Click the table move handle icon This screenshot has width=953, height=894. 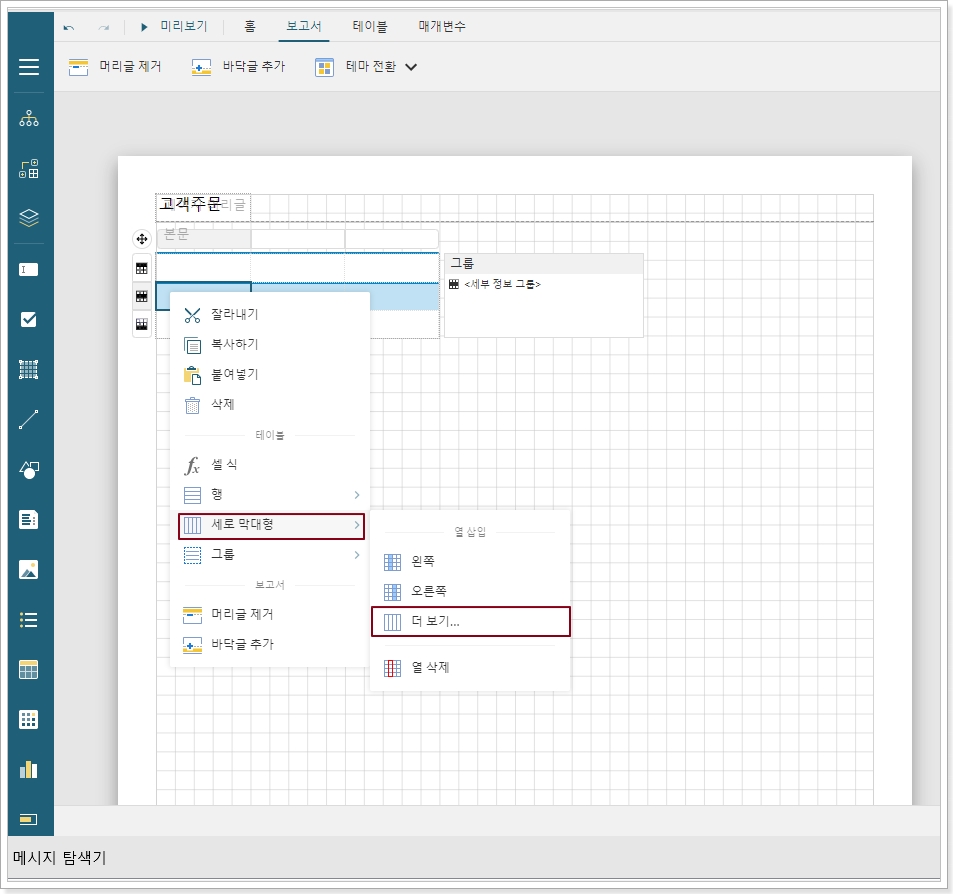point(141,239)
